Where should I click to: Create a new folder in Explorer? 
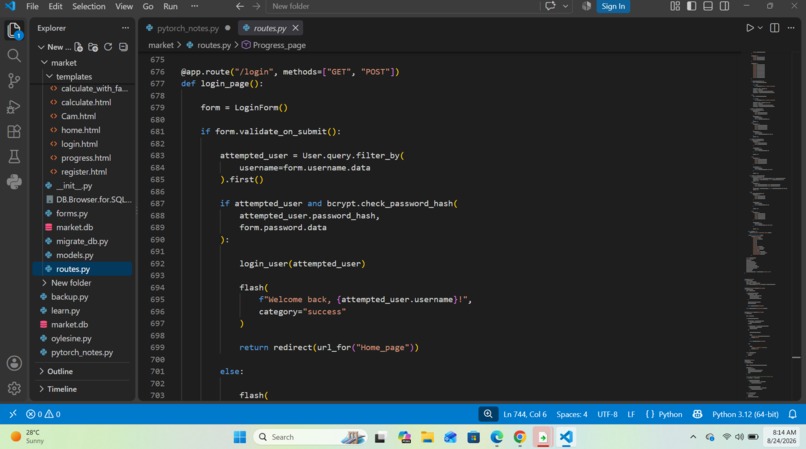pos(93,47)
